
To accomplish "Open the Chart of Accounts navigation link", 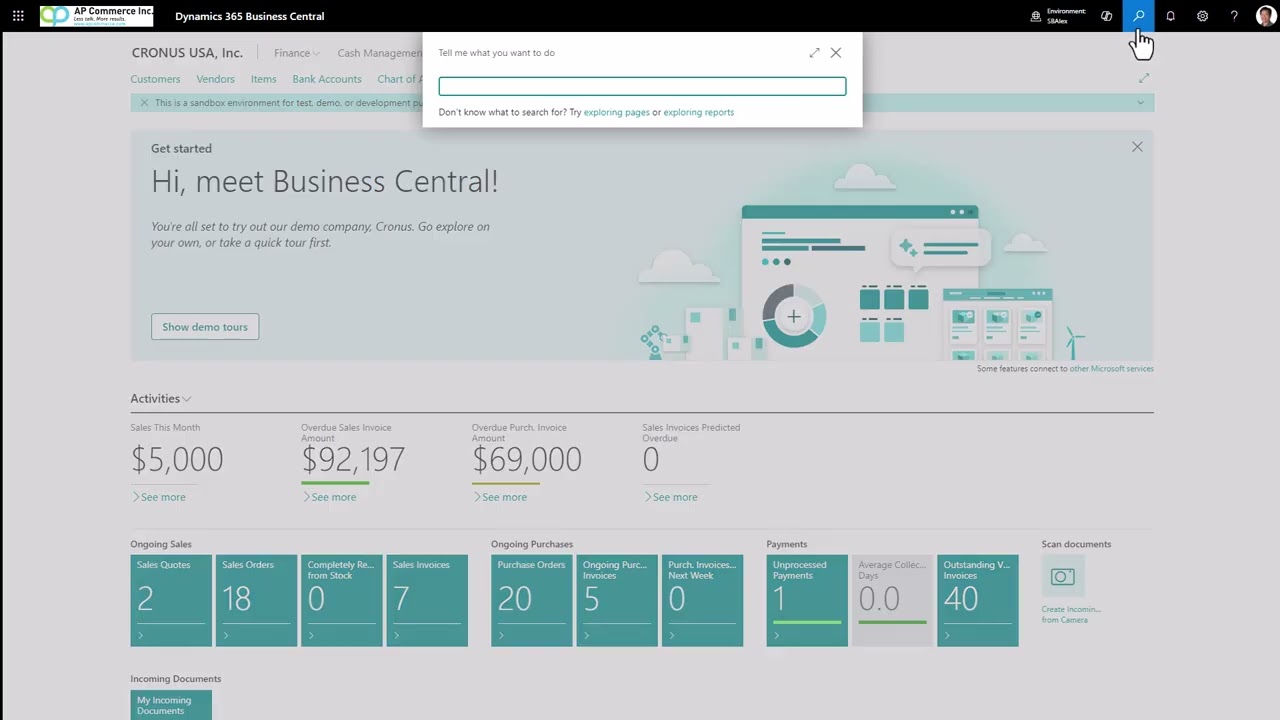I will pyautogui.click(x=399, y=79).
